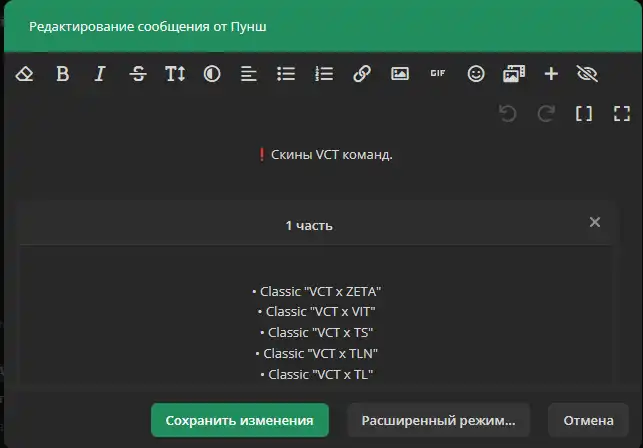Toggle fullscreen editor mode
The width and height of the screenshot is (643, 448).
[x=622, y=114]
